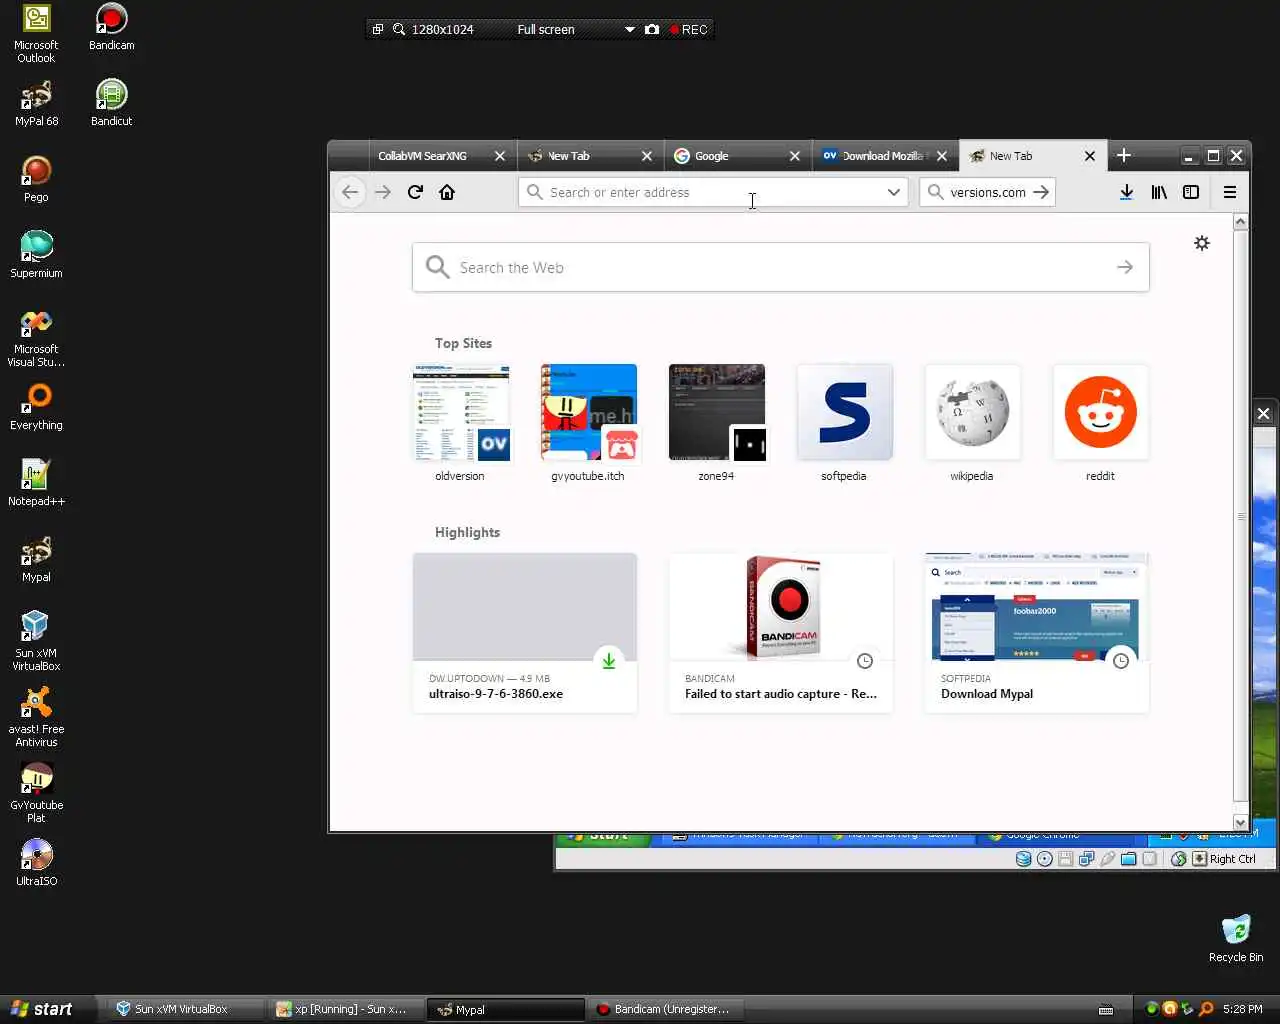Screen dimensions: 1280x1024
Task: Open the reddit top site
Action: (1100, 424)
